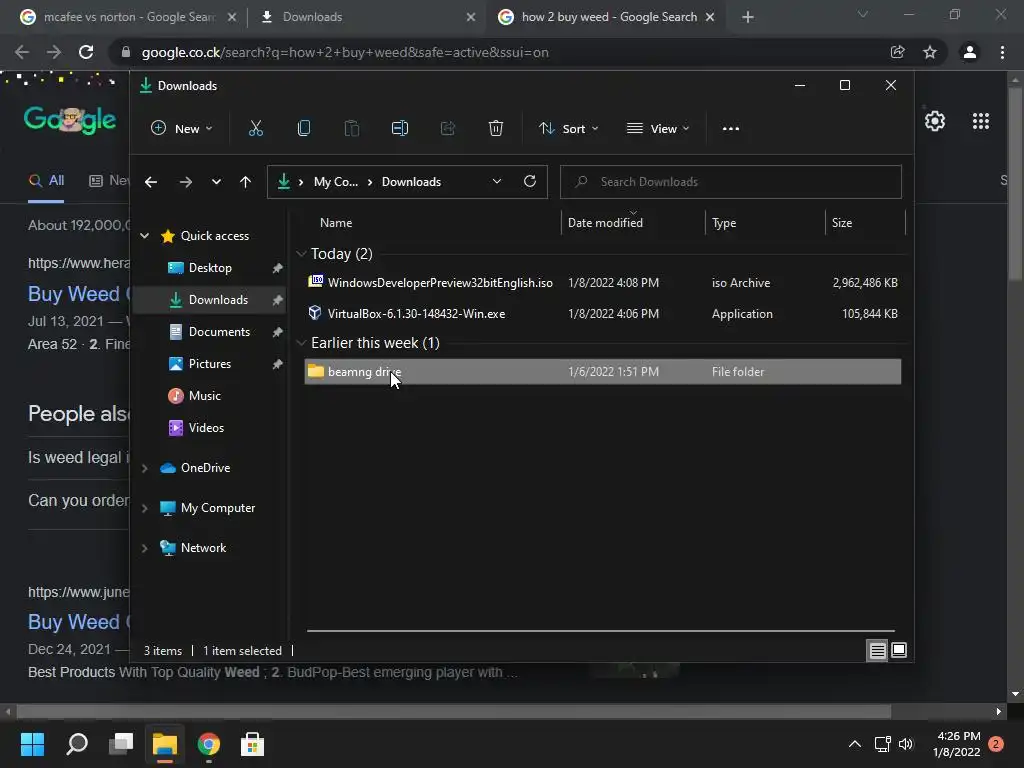Bookmark this page with star icon
This screenshot has width=1024, height=768.
pos(930,52)
